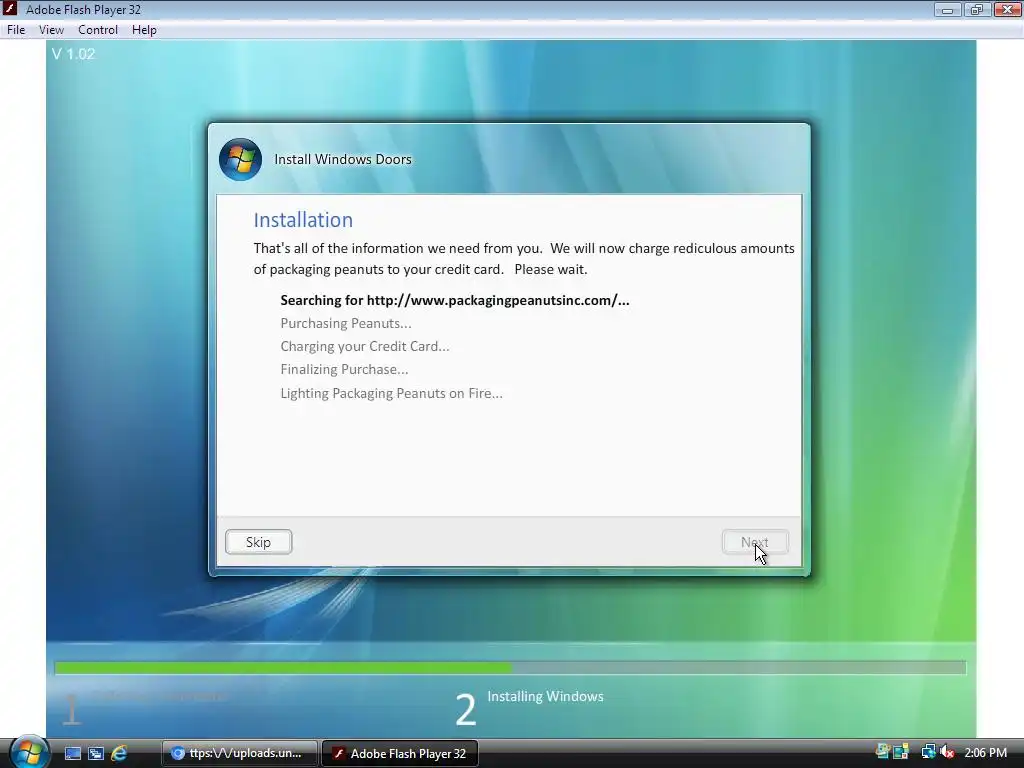
Task: Switch to the Chrome uploads taskbar item
Action: [240, 753]
